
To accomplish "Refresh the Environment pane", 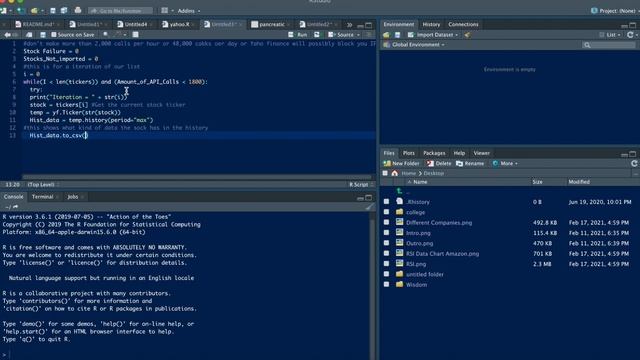I will point(630,35).
